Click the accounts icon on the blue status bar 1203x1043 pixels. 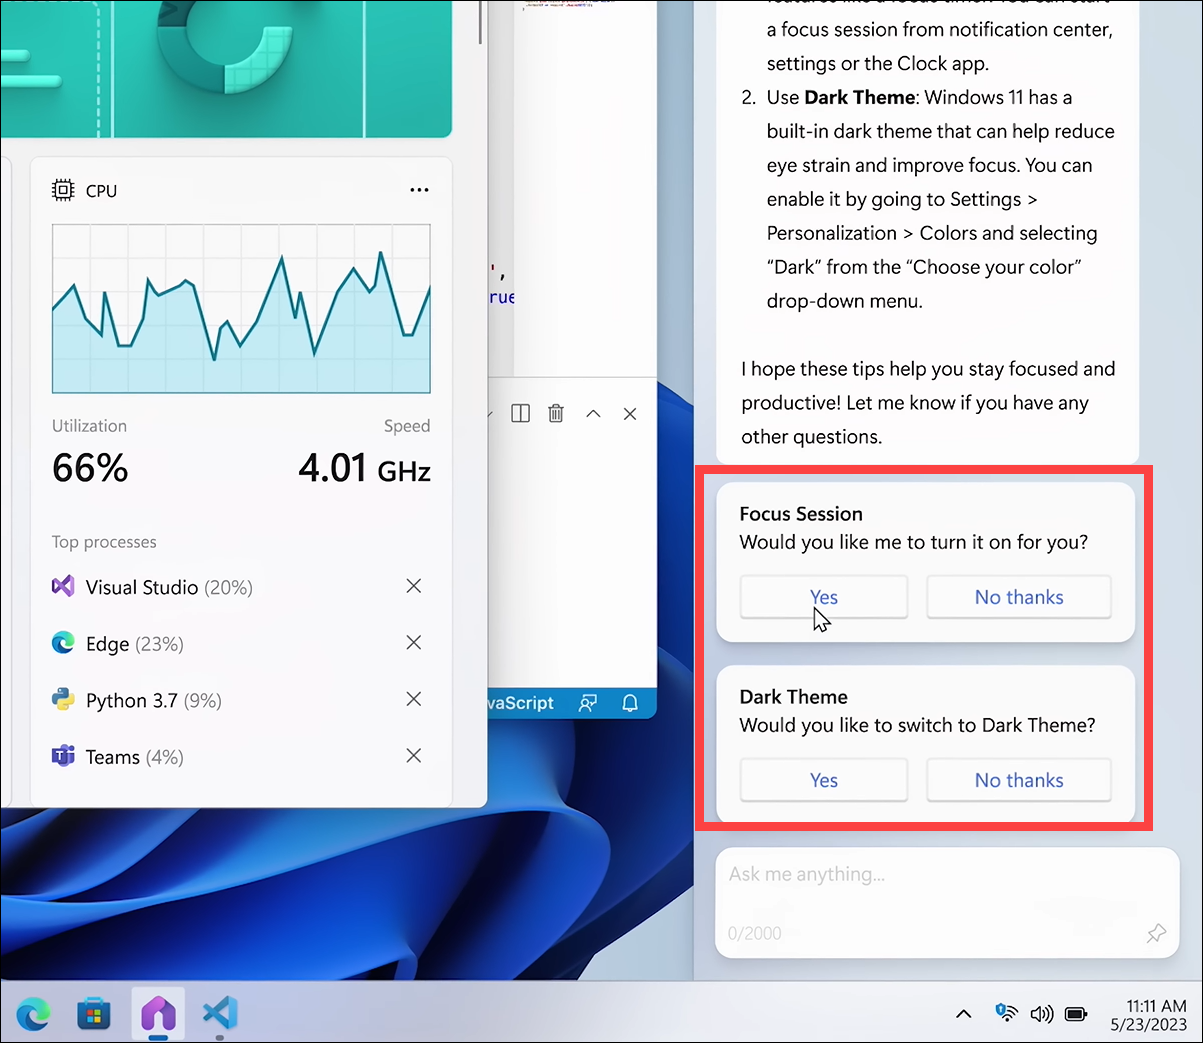[x=588, y=703]
